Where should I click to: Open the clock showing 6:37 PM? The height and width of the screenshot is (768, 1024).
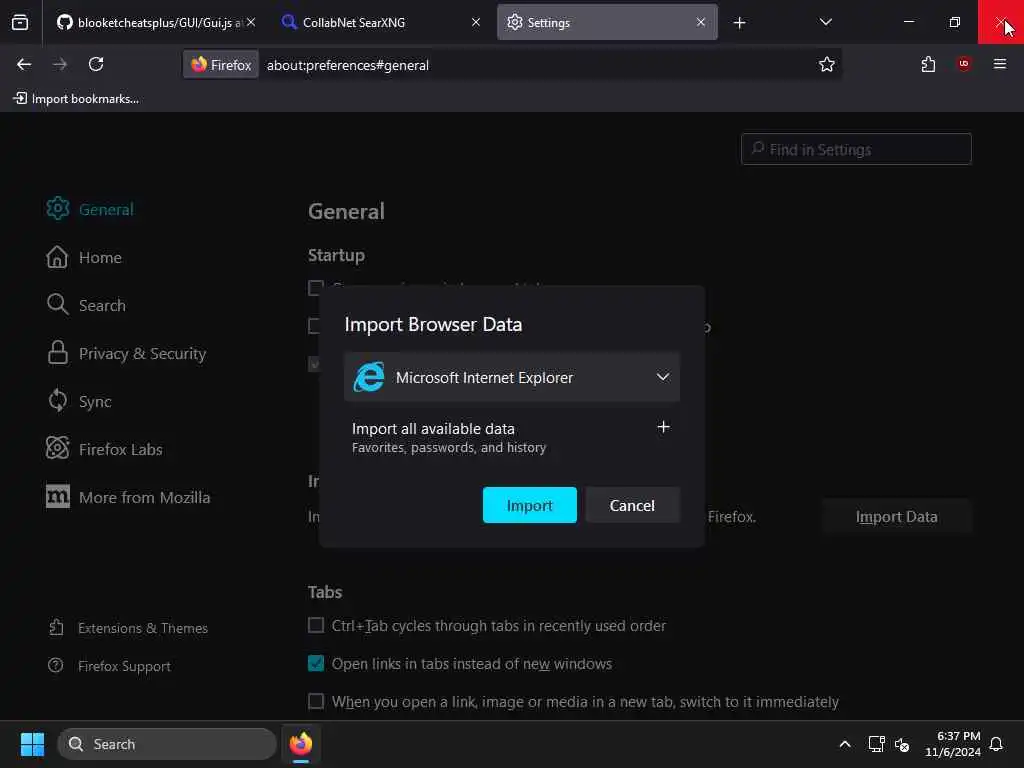[x=953, y=744]
